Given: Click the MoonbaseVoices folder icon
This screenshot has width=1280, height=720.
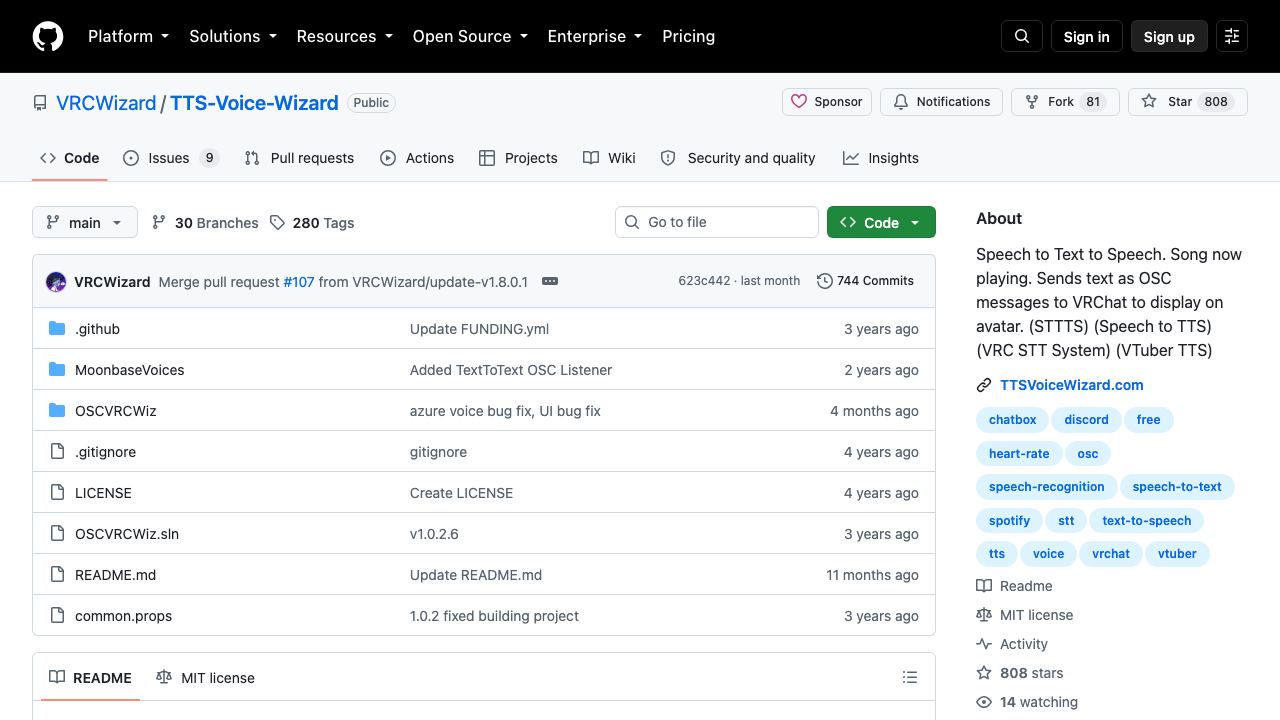Looking at the screenshot, I should [57, 370].
